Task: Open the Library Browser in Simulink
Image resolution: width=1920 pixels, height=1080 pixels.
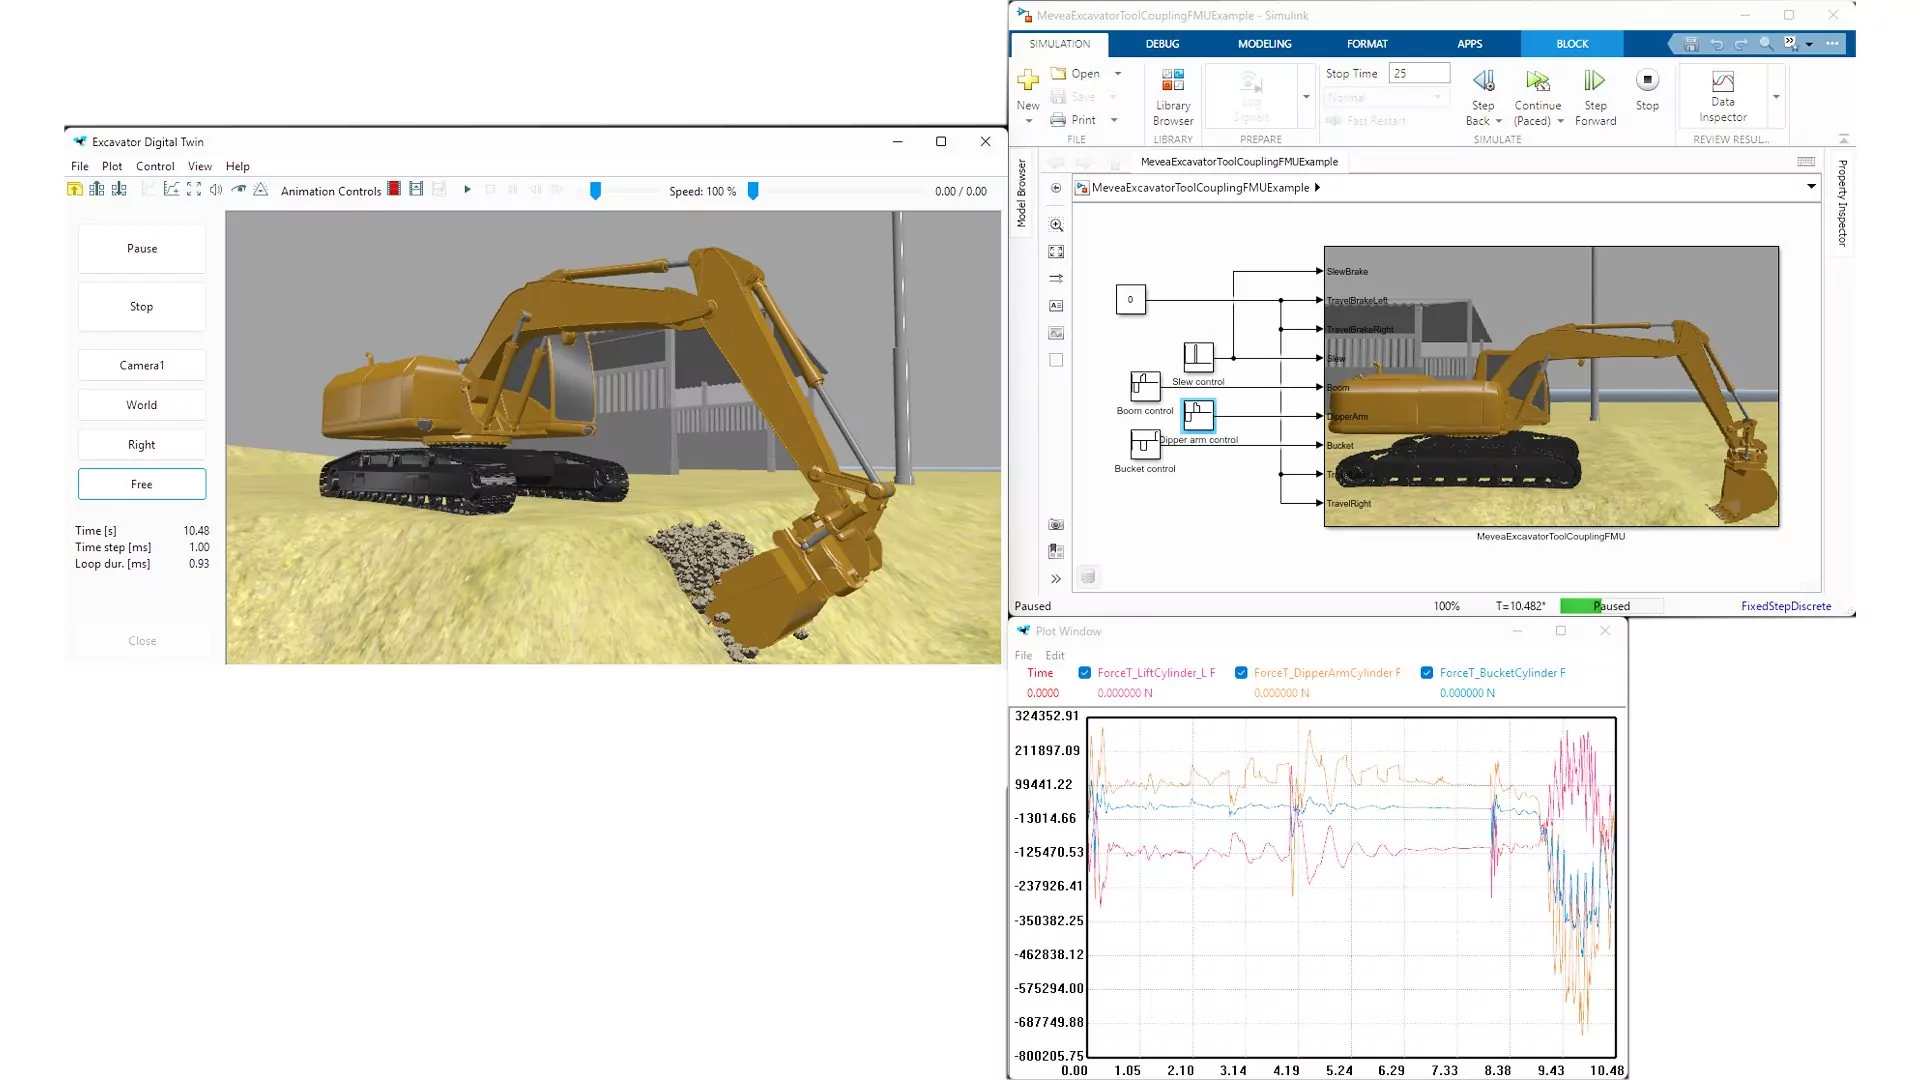Action: (1172, 95)
